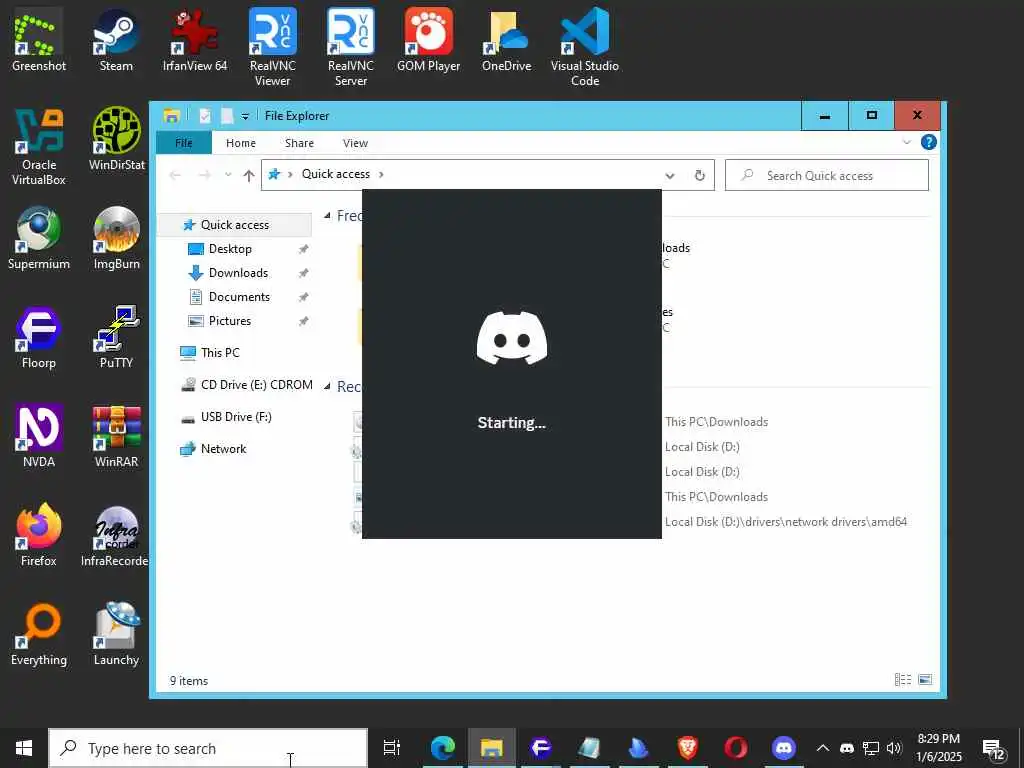
Task: Launch WinDirStat from the desktop
Action: [116, 138]
